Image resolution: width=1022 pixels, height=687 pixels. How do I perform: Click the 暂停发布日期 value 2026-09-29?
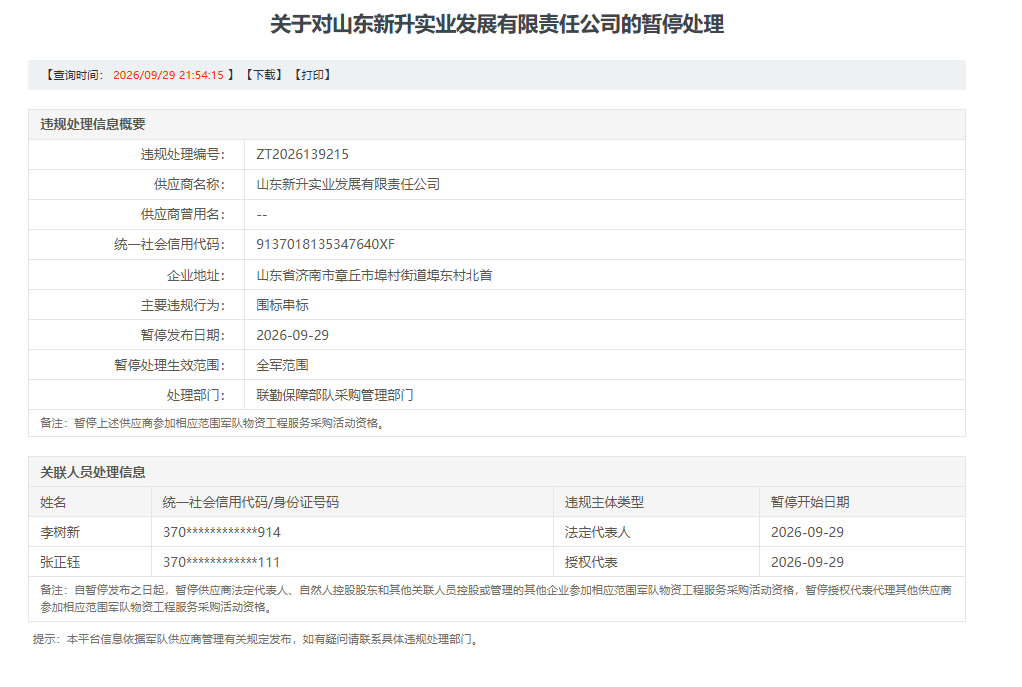pyautogui.click(x=293, y=335)
